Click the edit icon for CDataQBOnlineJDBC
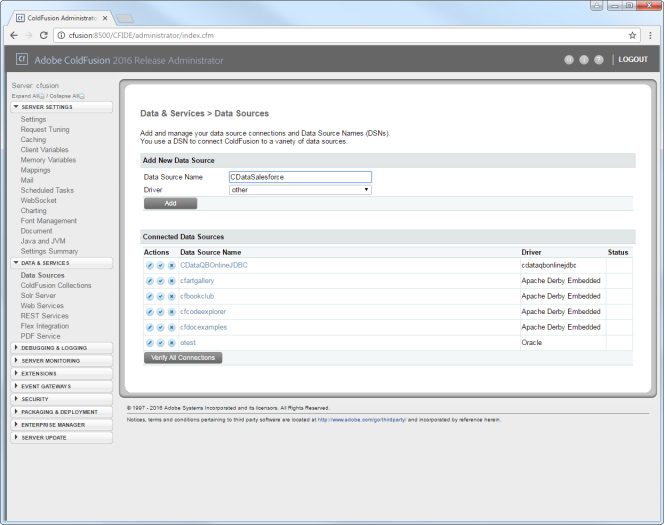 (x=150, y=266)
